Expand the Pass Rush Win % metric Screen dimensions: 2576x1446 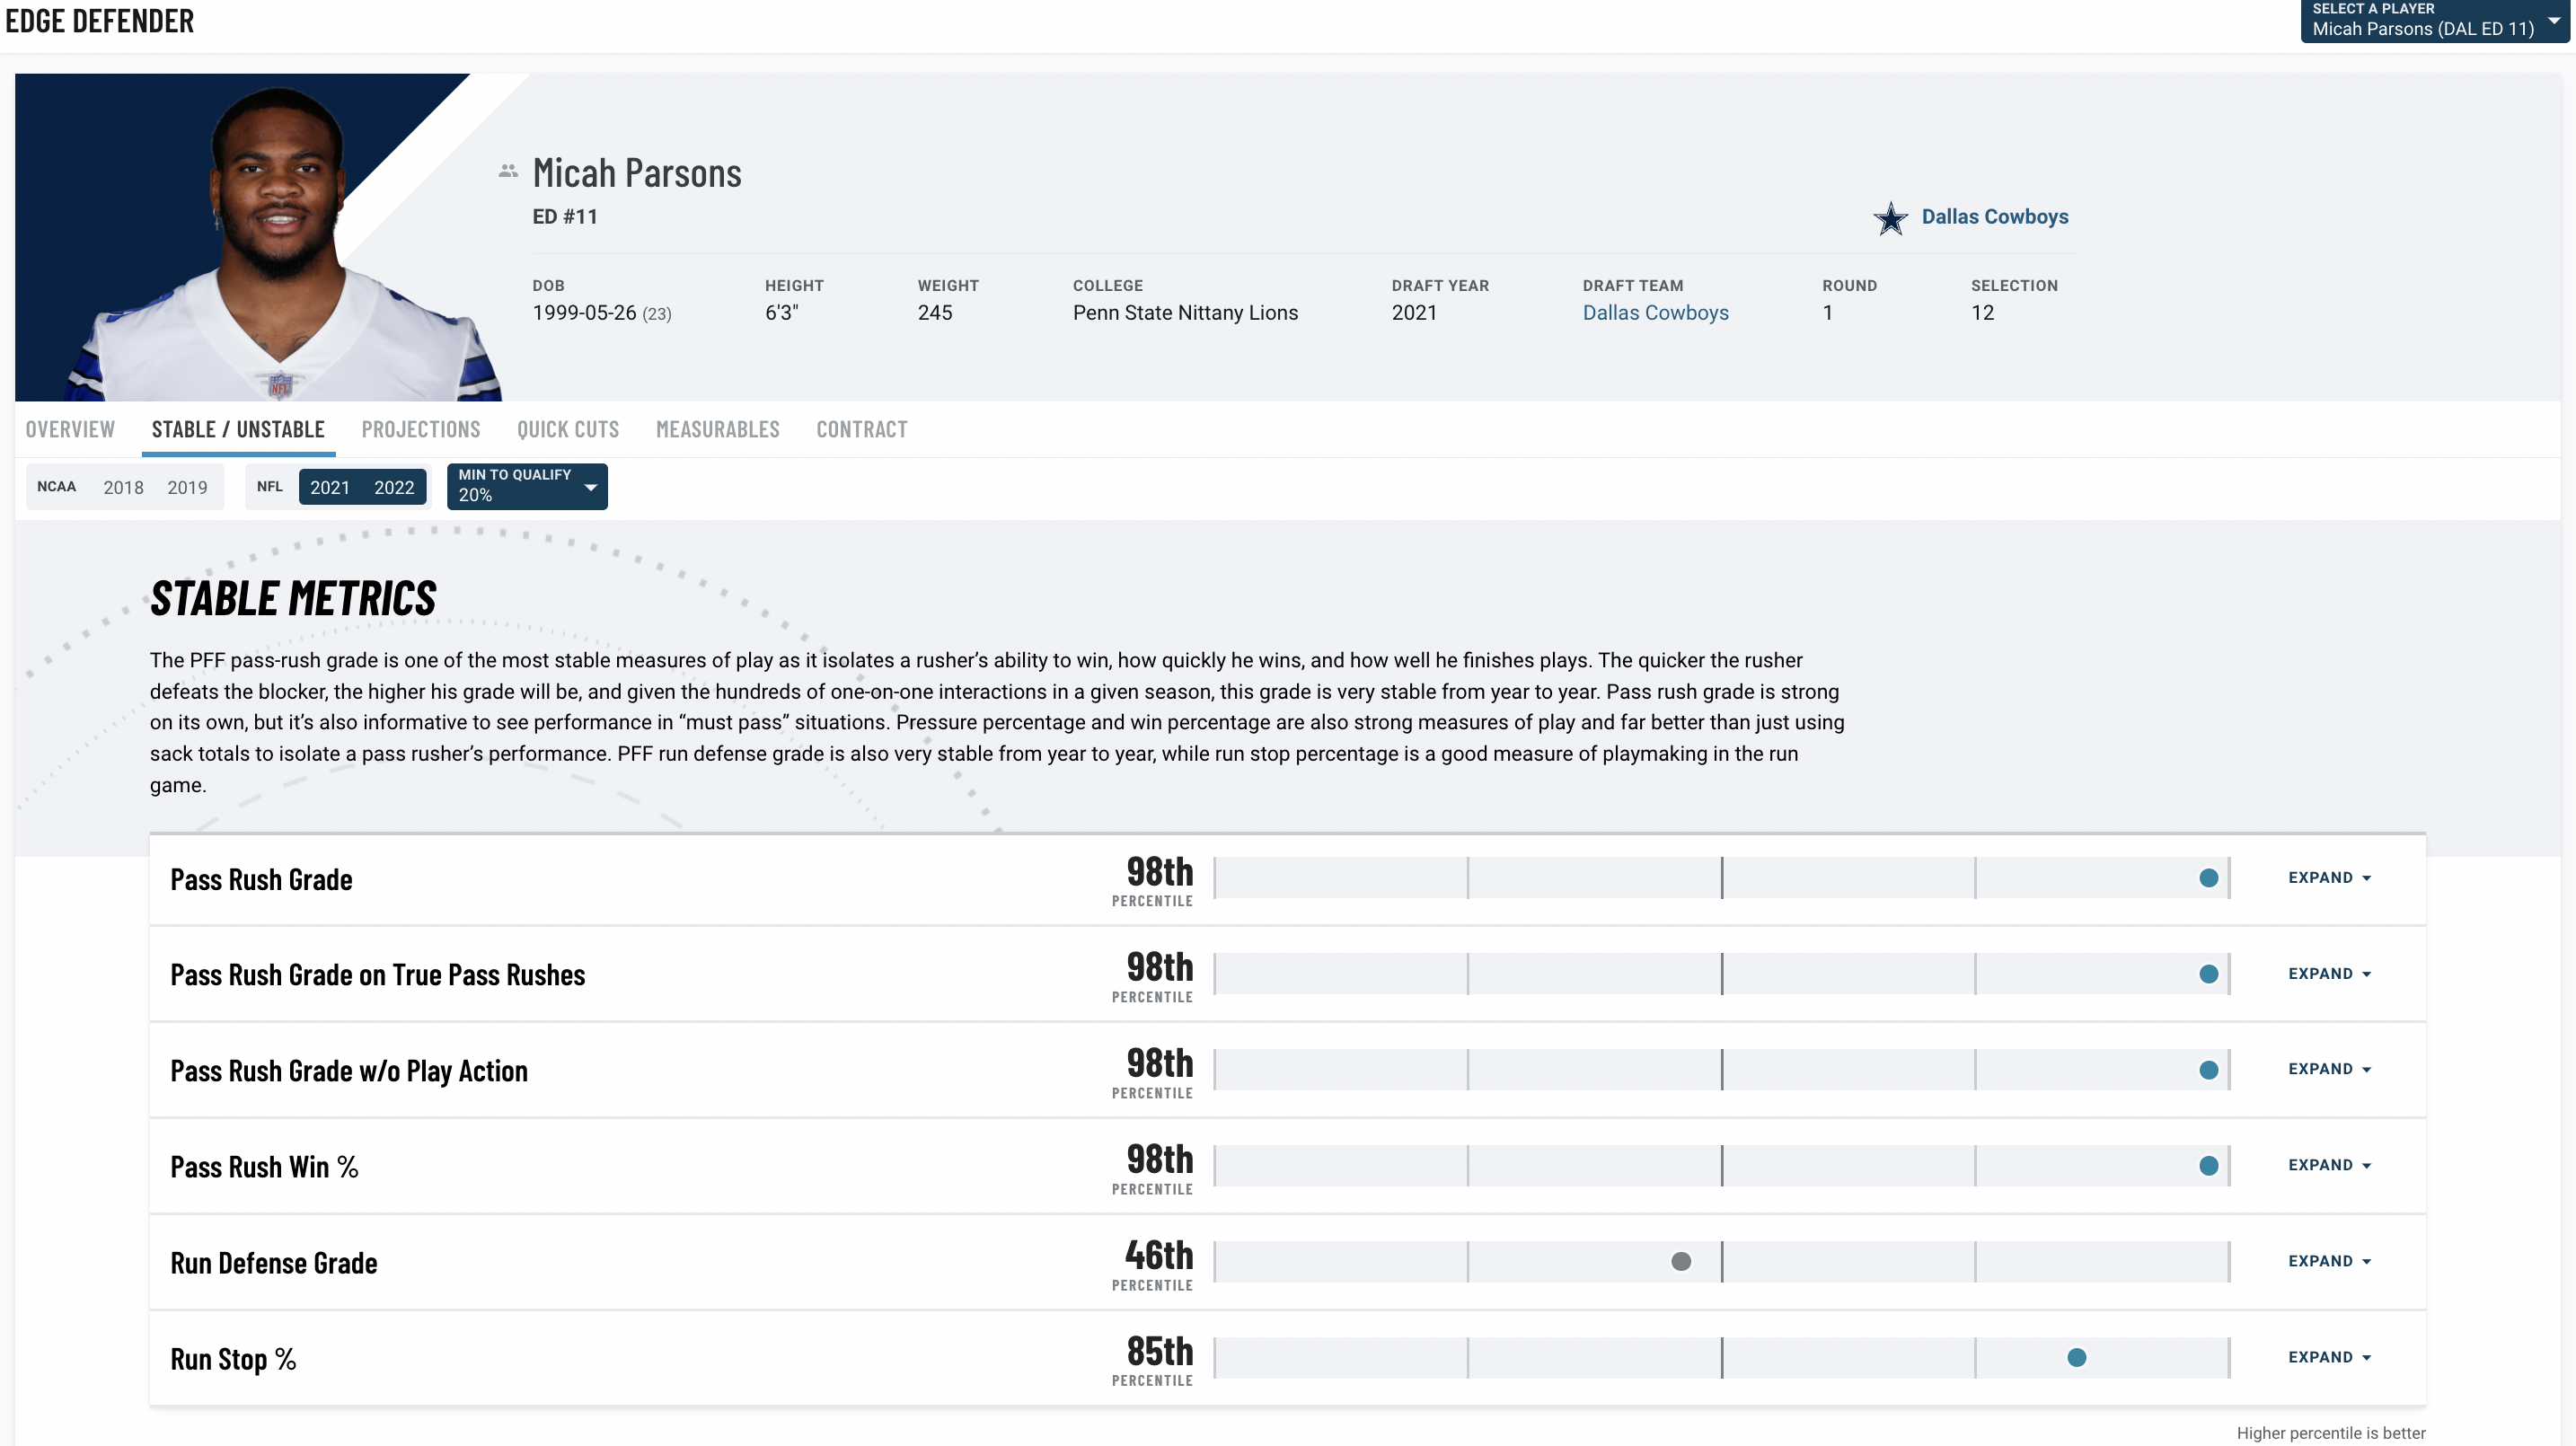[2330, 1165]
